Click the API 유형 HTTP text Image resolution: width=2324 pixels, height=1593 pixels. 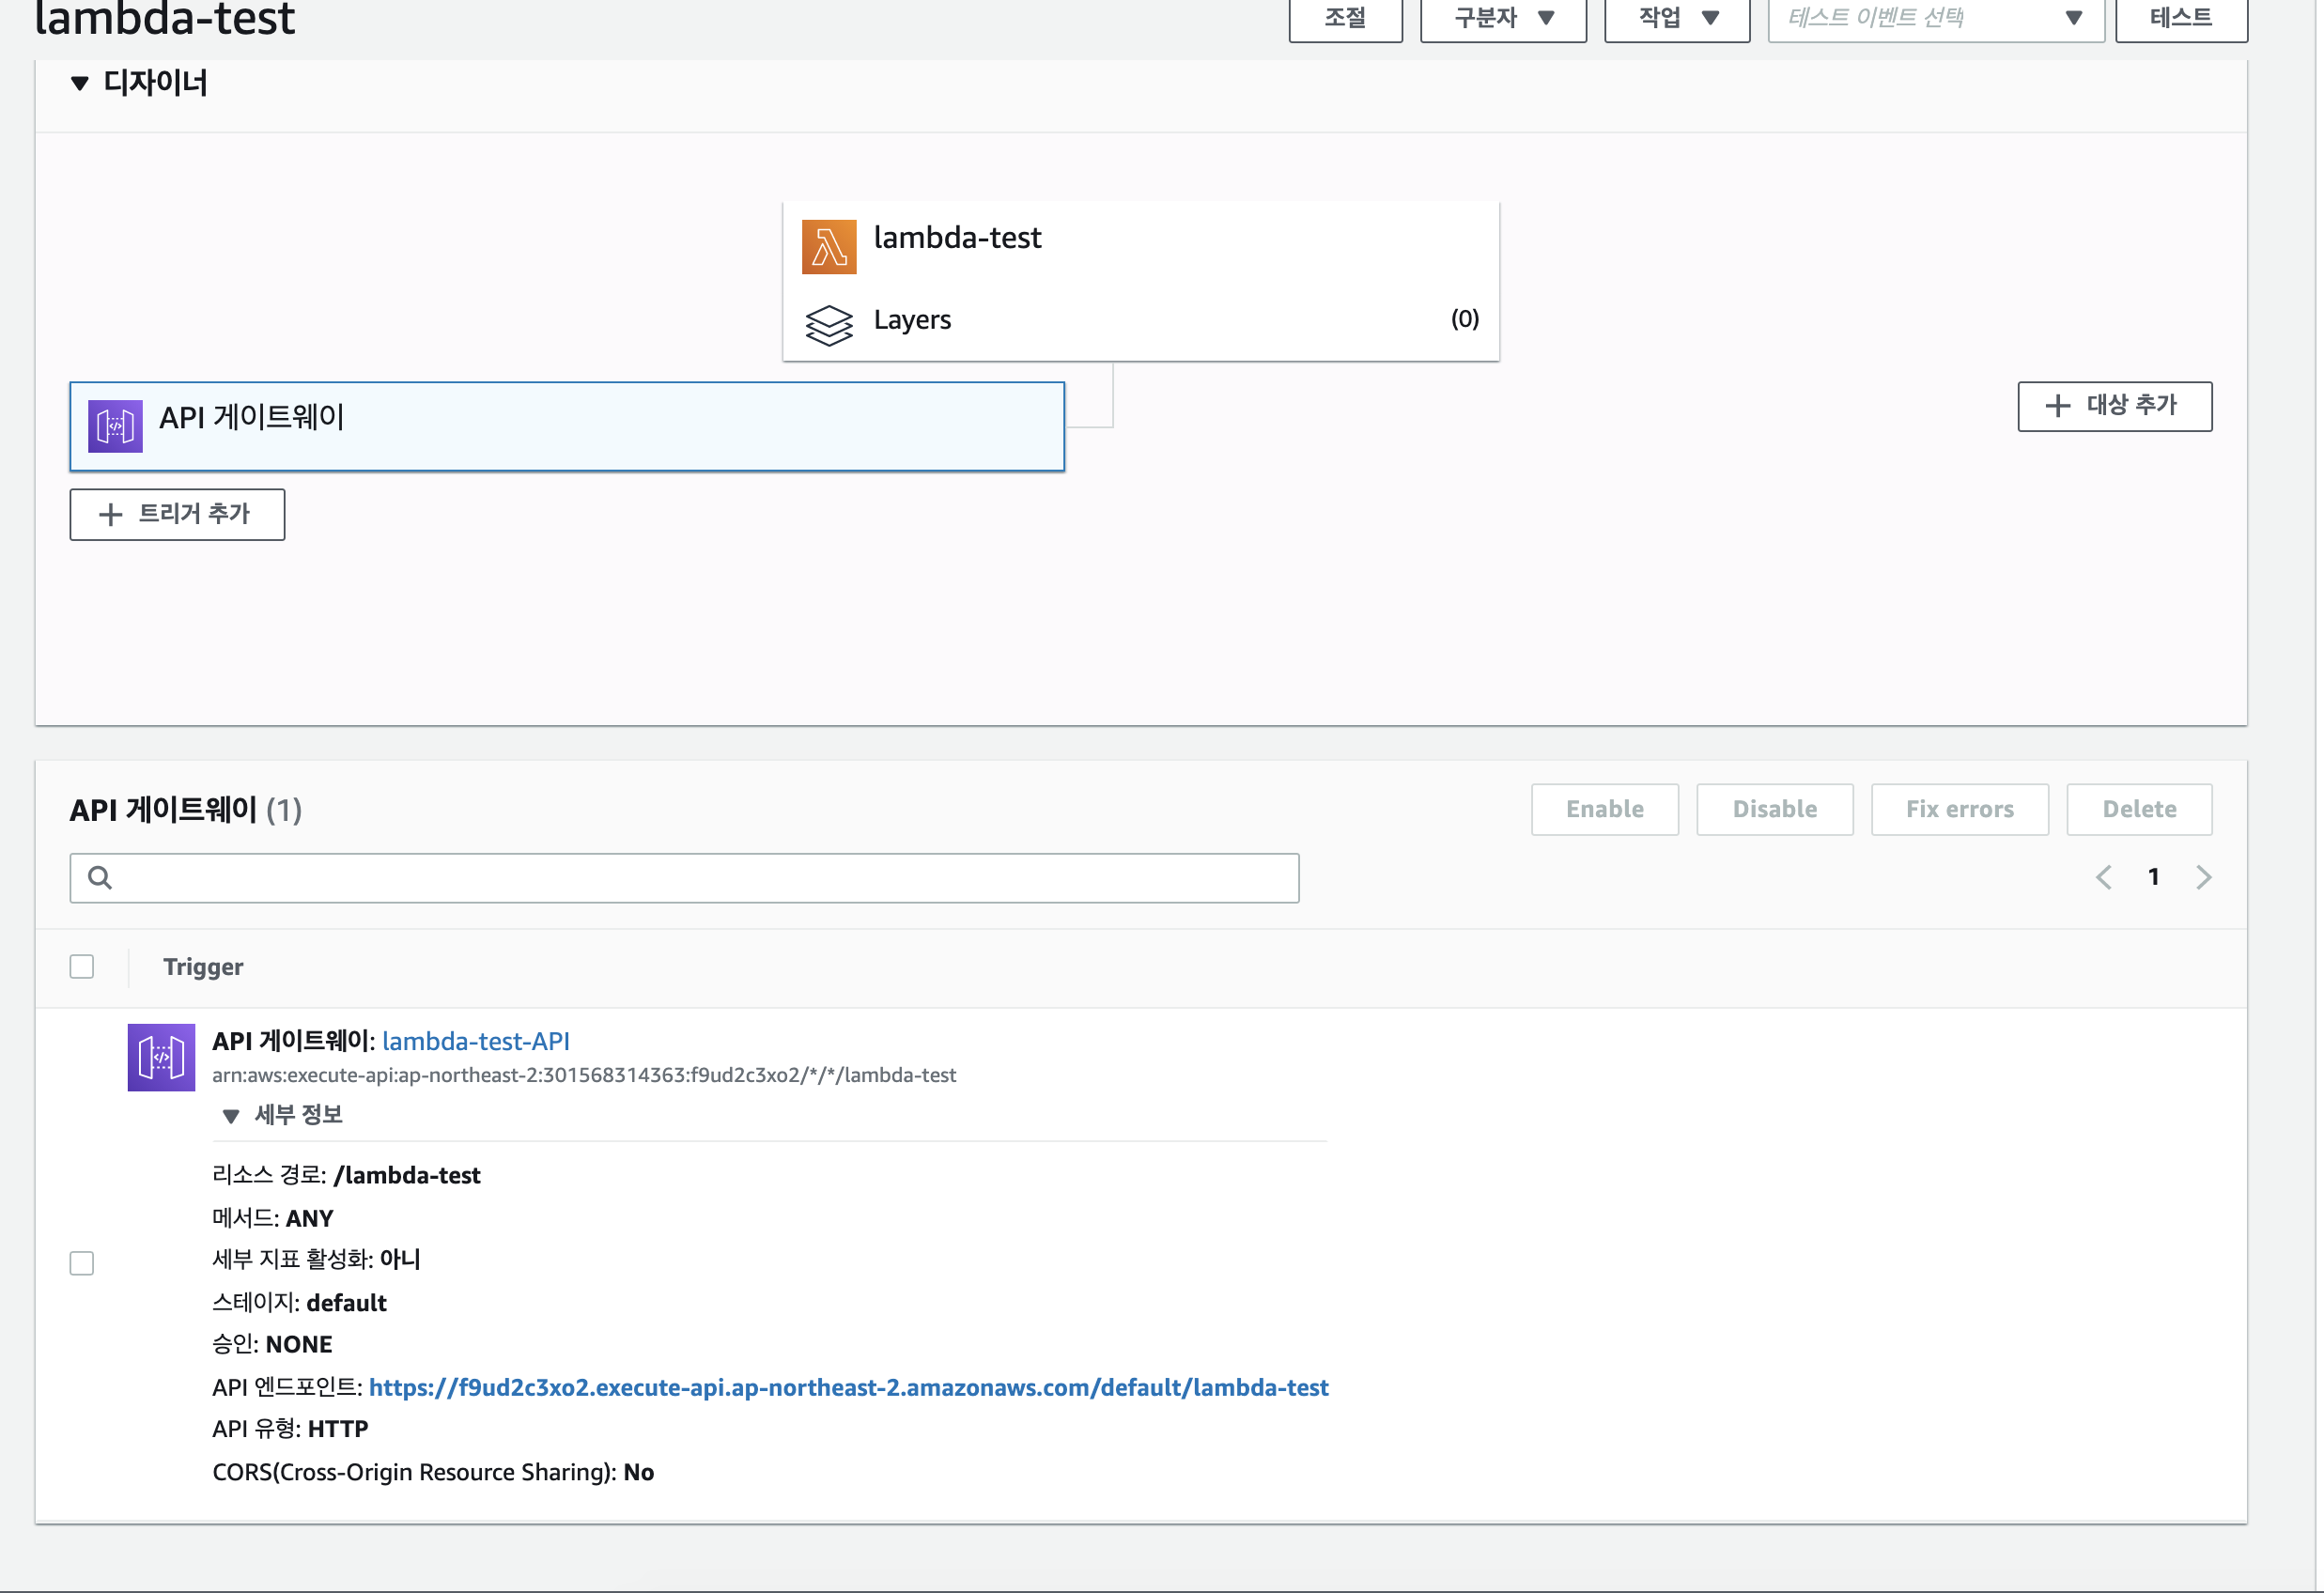click(x=290, y=1429)
